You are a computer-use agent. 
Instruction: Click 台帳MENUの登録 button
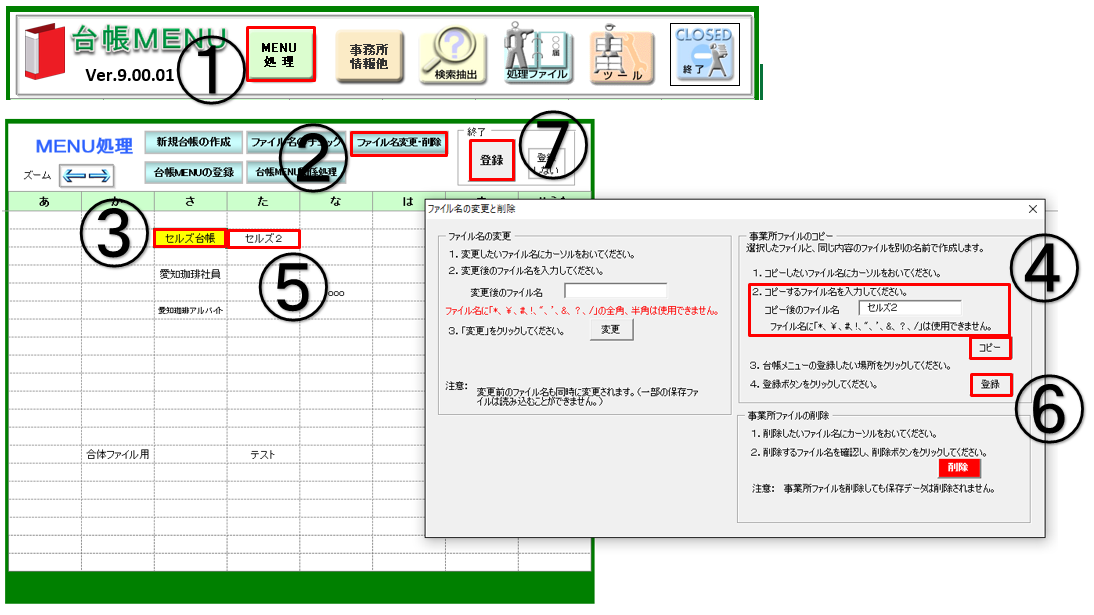[193, 172]
